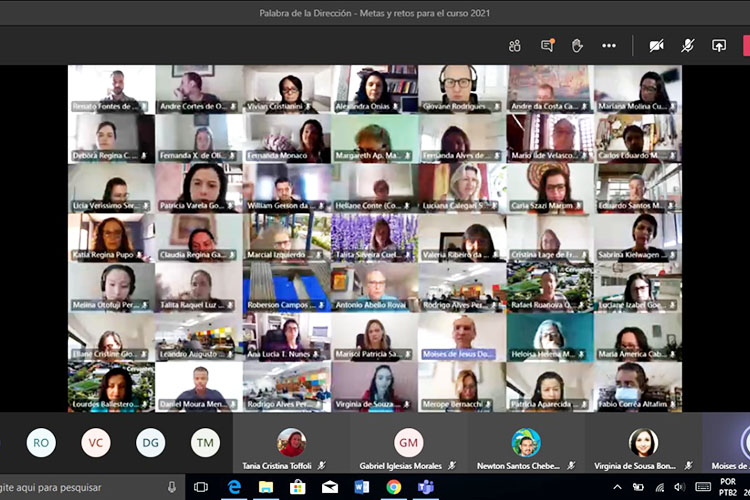Screen dimensions: 750x500
Task: Open Microsoft Store from taskbar
Action: [298, 487]
